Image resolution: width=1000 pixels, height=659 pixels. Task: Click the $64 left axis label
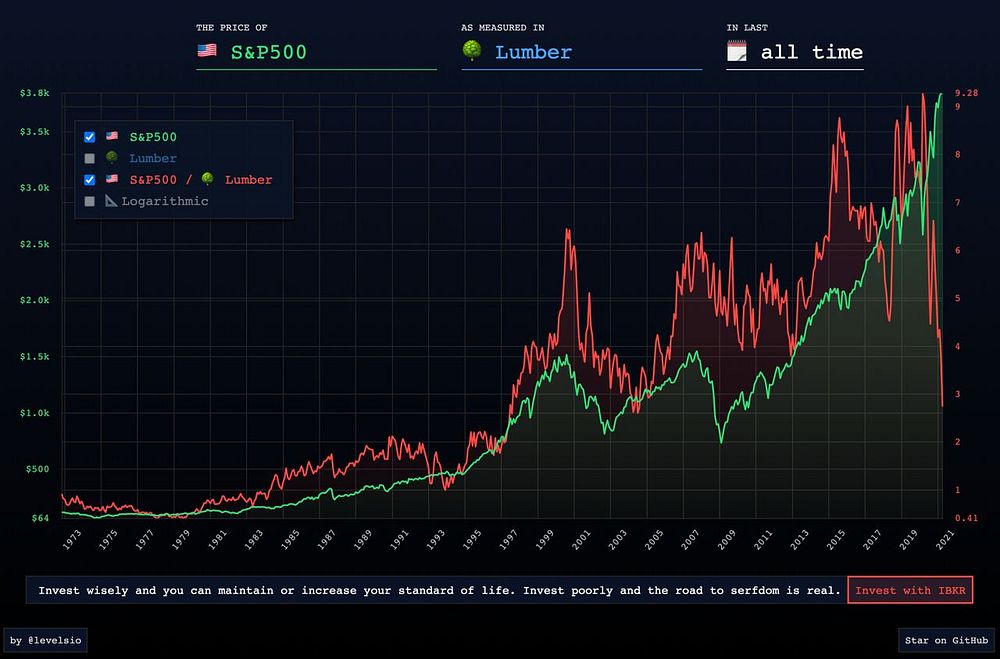coord(40,518)
